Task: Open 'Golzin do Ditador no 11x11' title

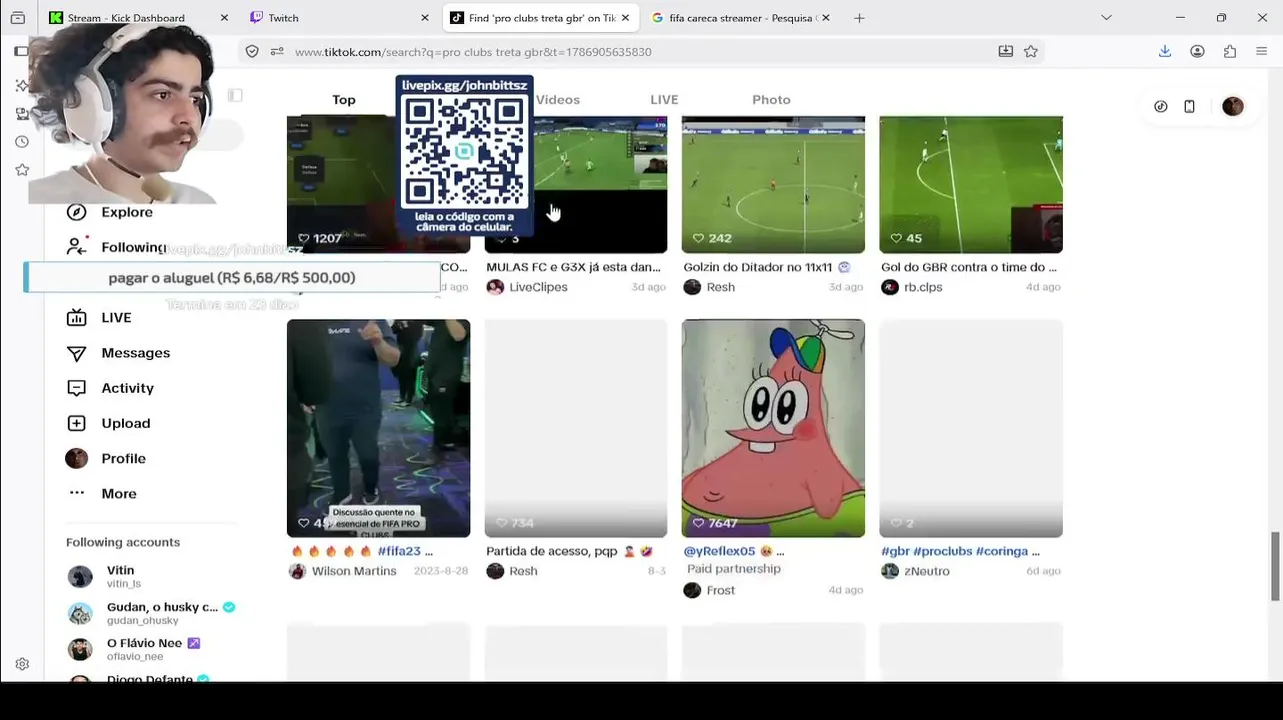Action: (766, 267)
